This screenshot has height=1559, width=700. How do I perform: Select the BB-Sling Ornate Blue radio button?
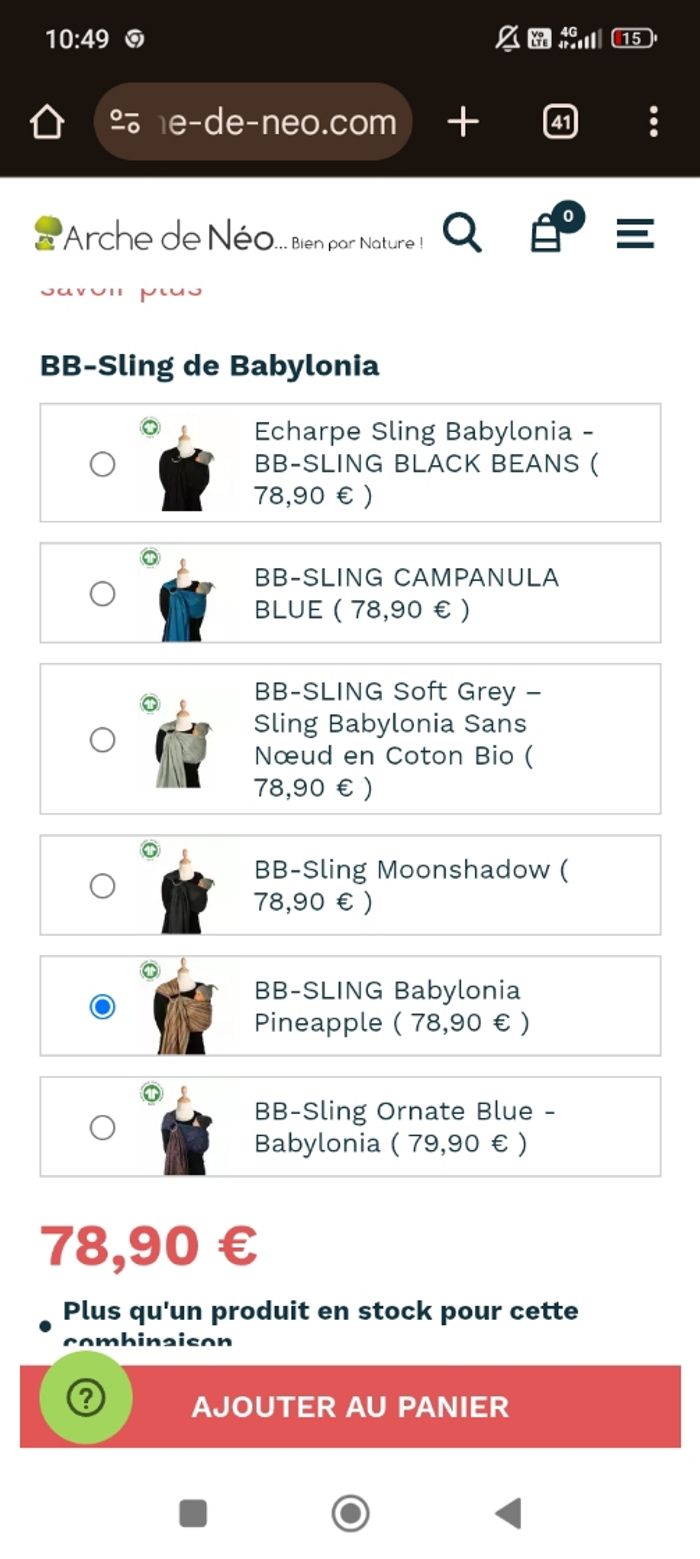[x=102, y=1128]
